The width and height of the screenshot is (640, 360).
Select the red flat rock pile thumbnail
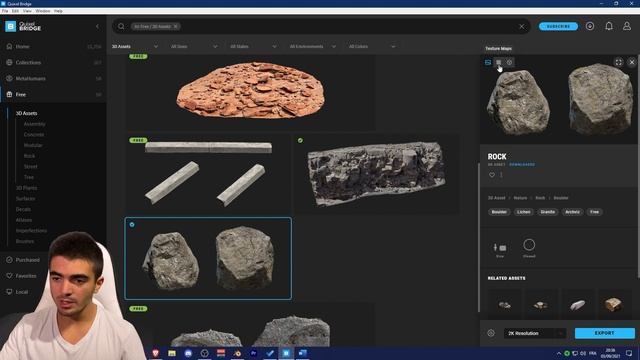(x=251, y=91)
